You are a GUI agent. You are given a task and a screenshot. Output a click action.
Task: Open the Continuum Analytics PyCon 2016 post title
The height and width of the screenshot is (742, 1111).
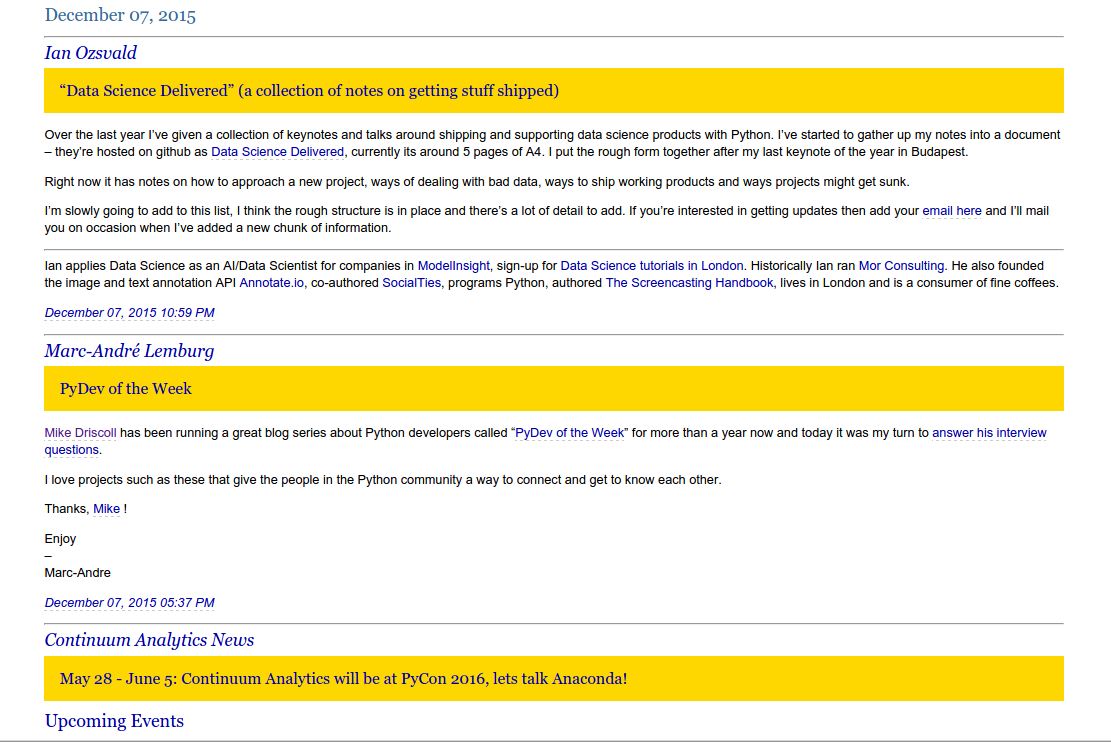343,679
